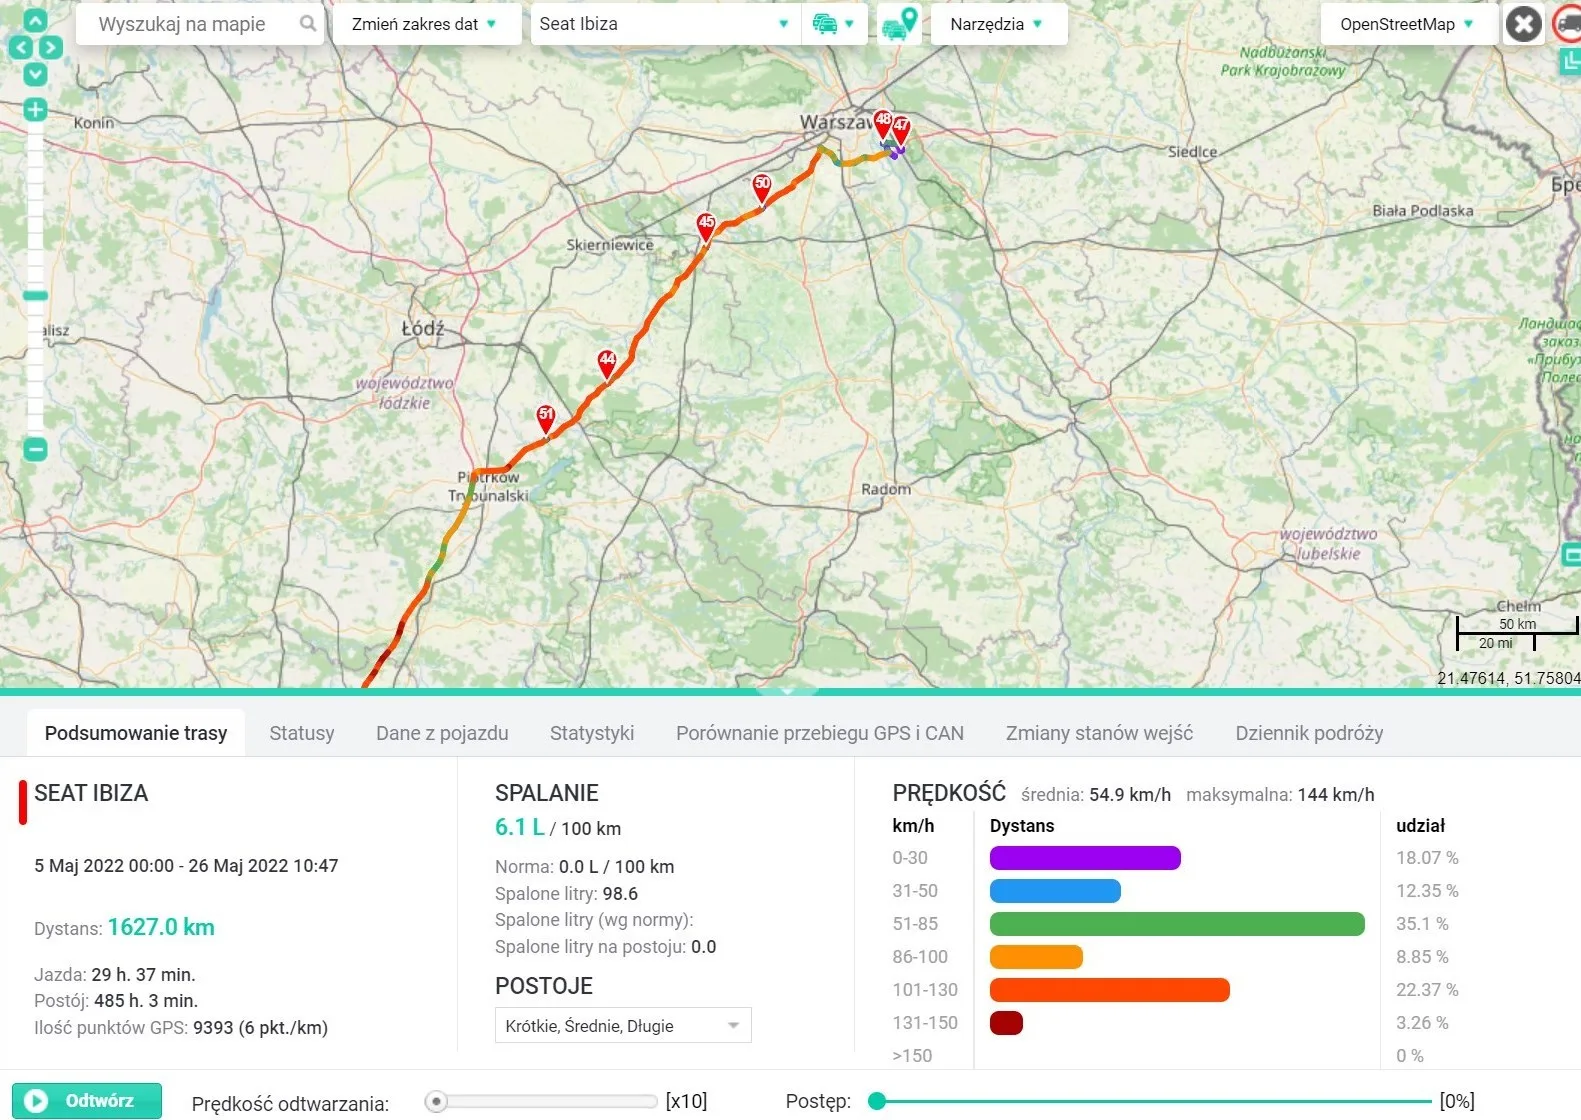Click route stop marker 44

(607, 364)
